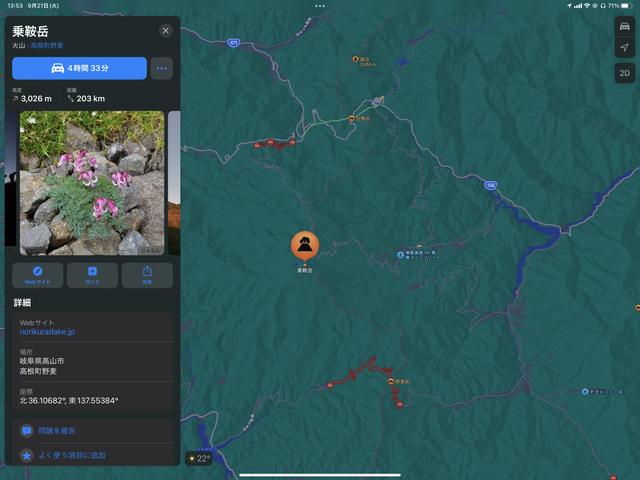
Task: Tap the add to guide plus button
Action: coord(92,275)
